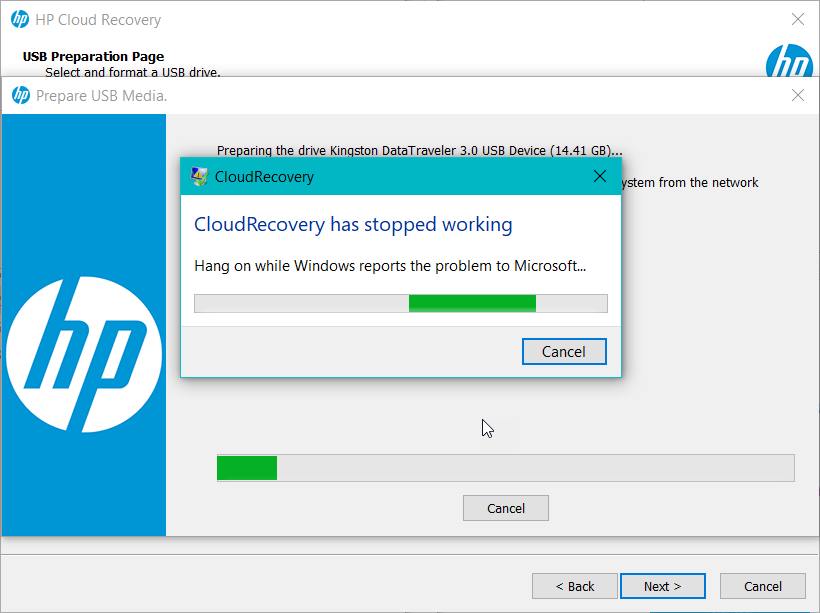Click the 'USB Preparation Page' heading
Viewport: 820px width, 613px height.
93,57
